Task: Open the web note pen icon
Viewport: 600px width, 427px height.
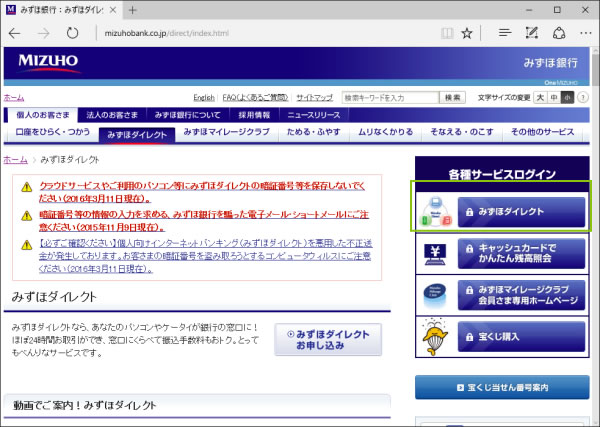Action: [x=532, y=33]
